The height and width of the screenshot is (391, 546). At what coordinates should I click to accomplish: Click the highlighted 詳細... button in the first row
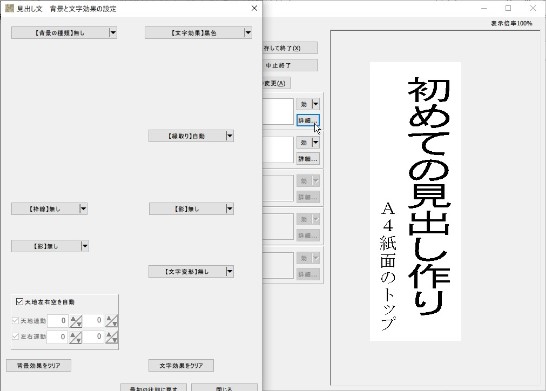[308, 120]
